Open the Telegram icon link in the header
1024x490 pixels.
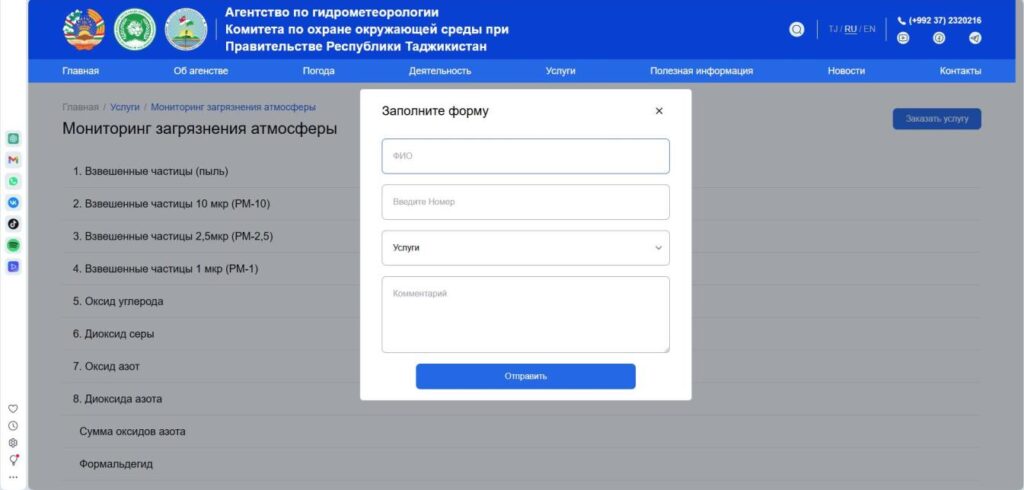975,38
